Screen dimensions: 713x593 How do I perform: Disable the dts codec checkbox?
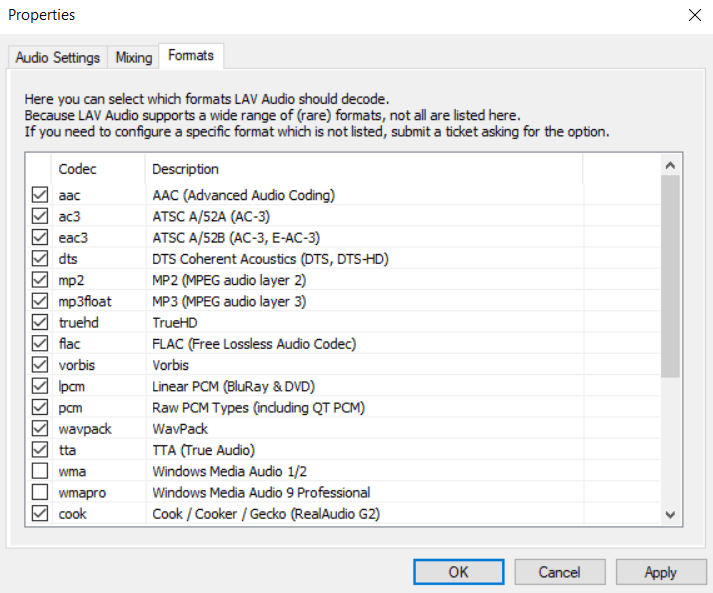(40, 258)
